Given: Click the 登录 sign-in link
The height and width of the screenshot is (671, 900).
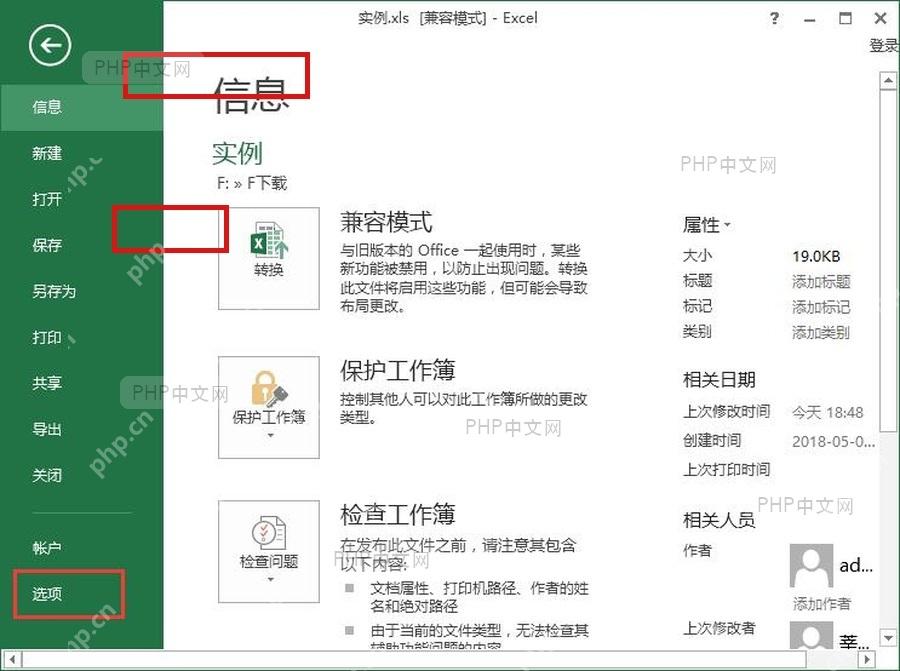Looking at the screenshot, I should click(884, 45).
